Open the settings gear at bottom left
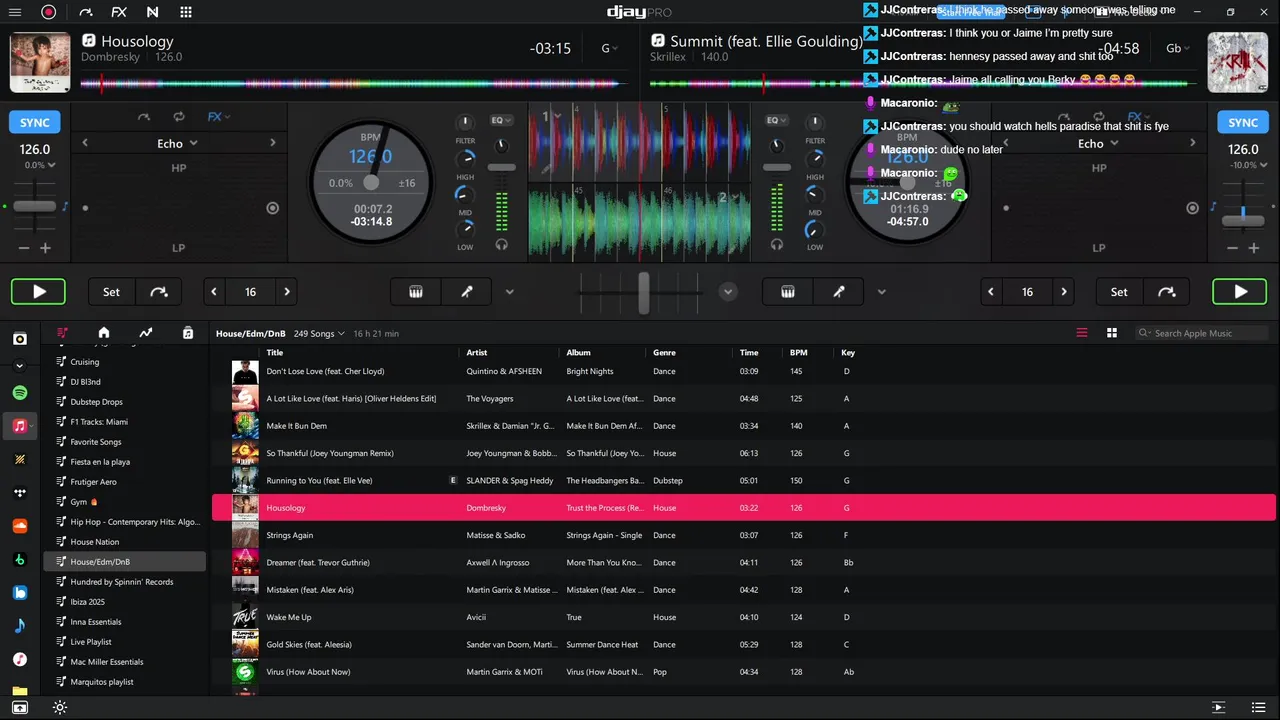The width and height of the screenshot is (1280, 720). 60,708
